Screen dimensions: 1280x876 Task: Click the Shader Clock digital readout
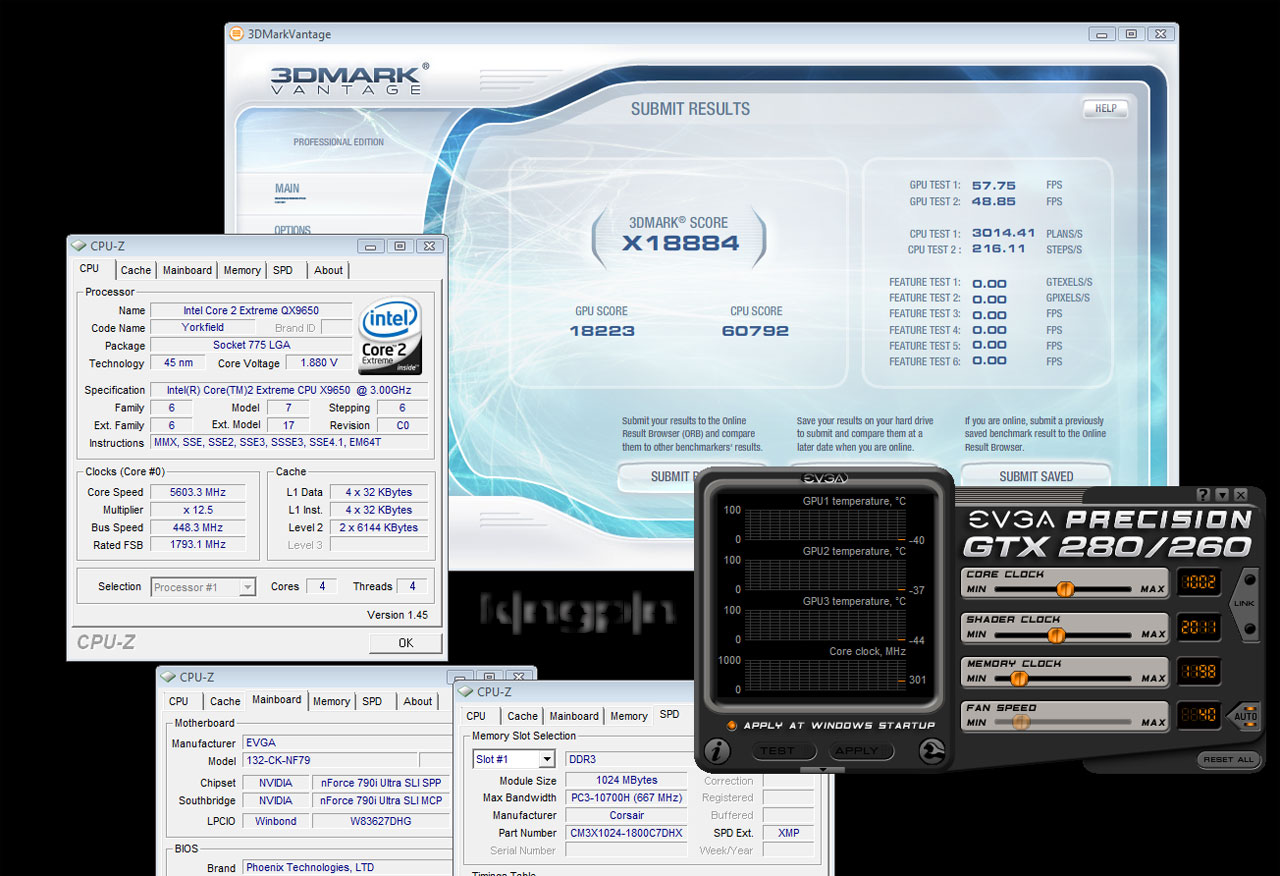pyautogui.click(x=1198, y=627)
